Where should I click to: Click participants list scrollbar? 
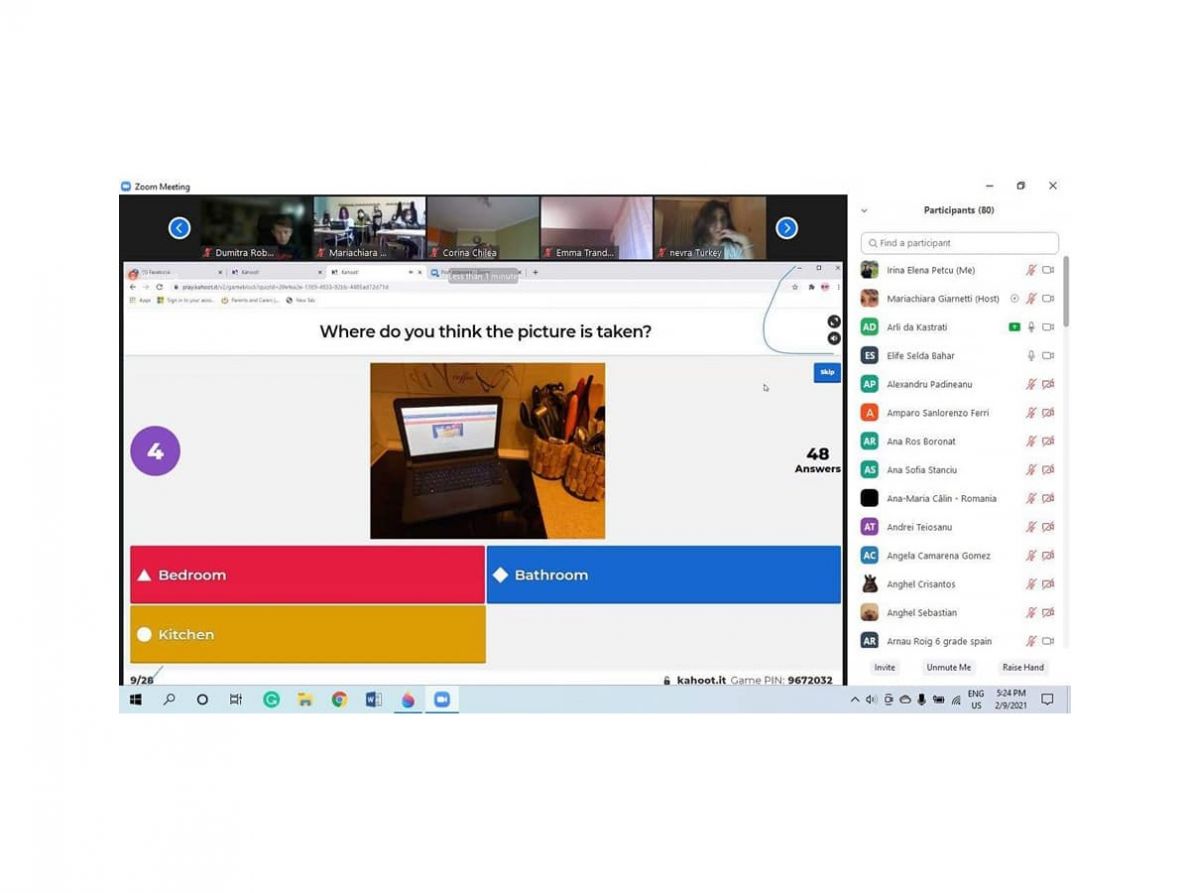pyautogui.click(x=1066, y=292)
